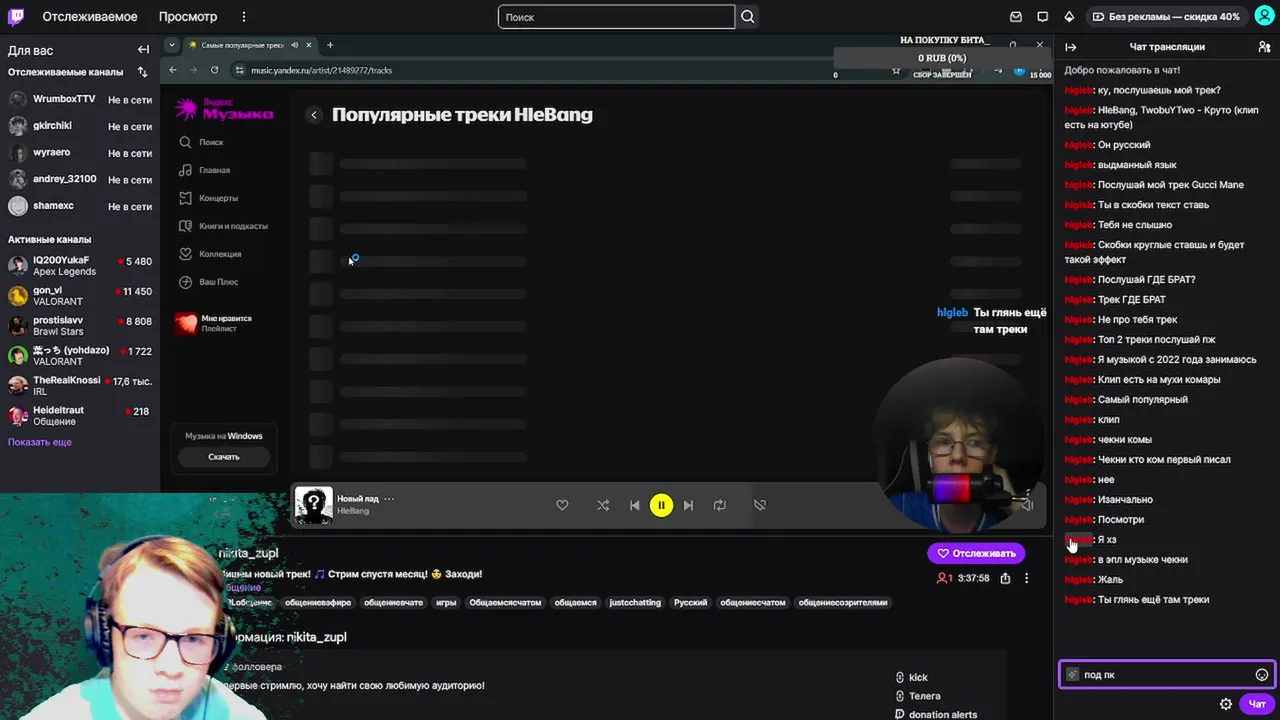Image resolution: width=1280 pixels, height=720 pixels.
Task: Open the Twitch inbox mail icon
Action: tap(1016, 17)
